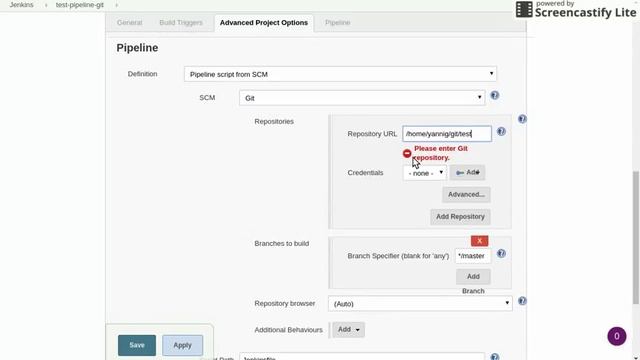Open the Repository browser Auto dropdown
The height and width of the screenshot is (360, 640).
coord(420,304)
